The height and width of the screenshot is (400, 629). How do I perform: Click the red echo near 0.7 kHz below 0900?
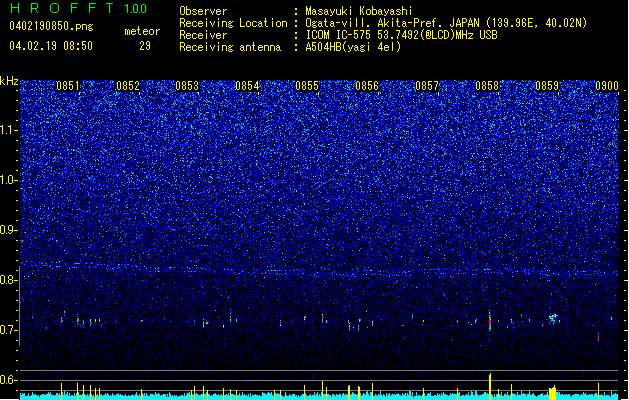[599, 337]
